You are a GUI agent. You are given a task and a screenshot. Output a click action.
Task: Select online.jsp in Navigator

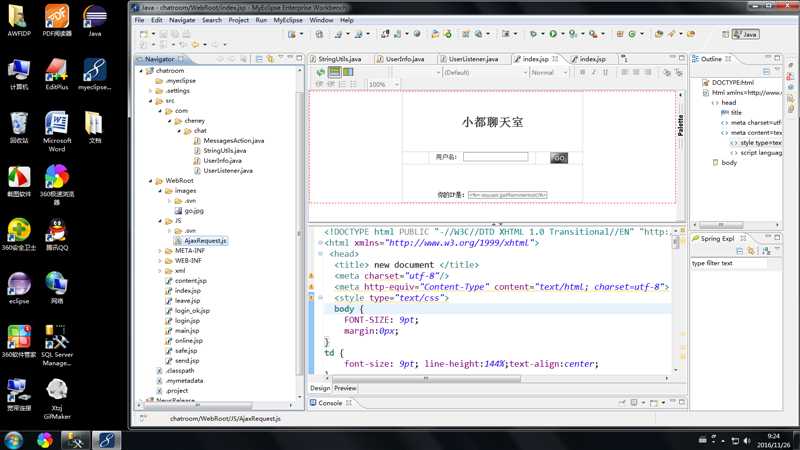[188, 341]
